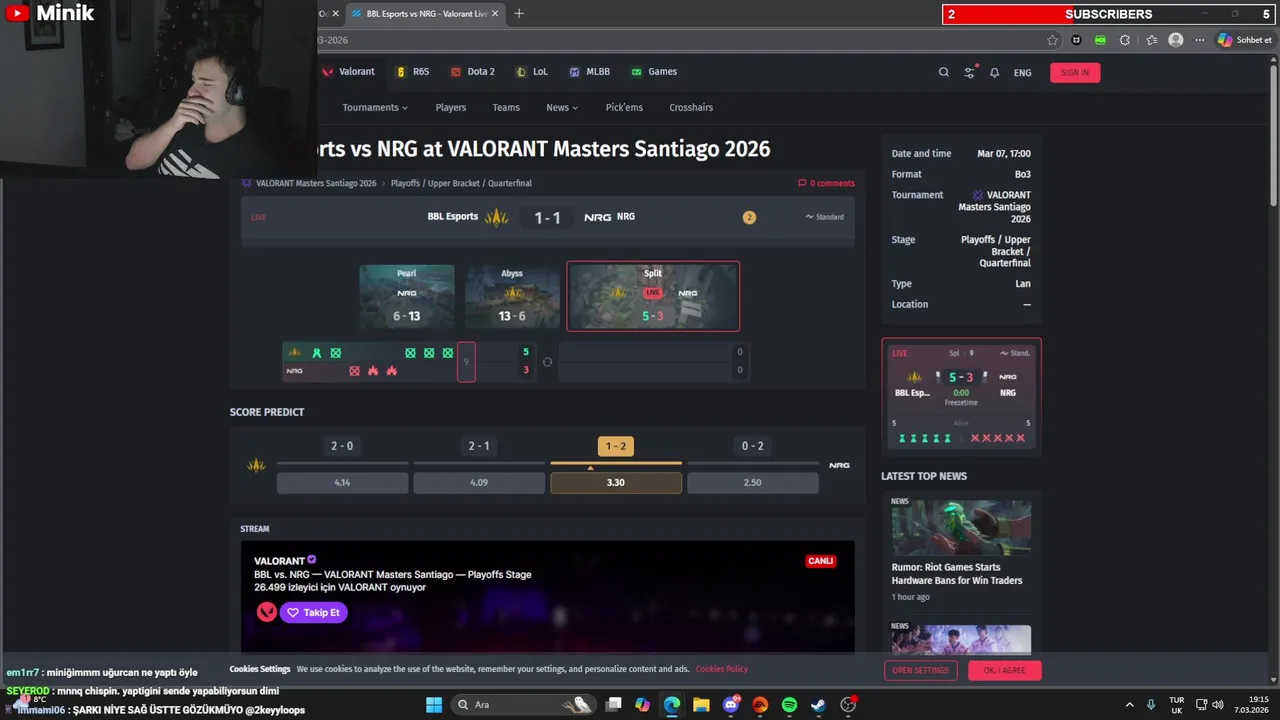Image resolution: width=1280 pixels, height=720 pixels.
Task: Add page to favorites with star icon
Action: [1052, 40]
